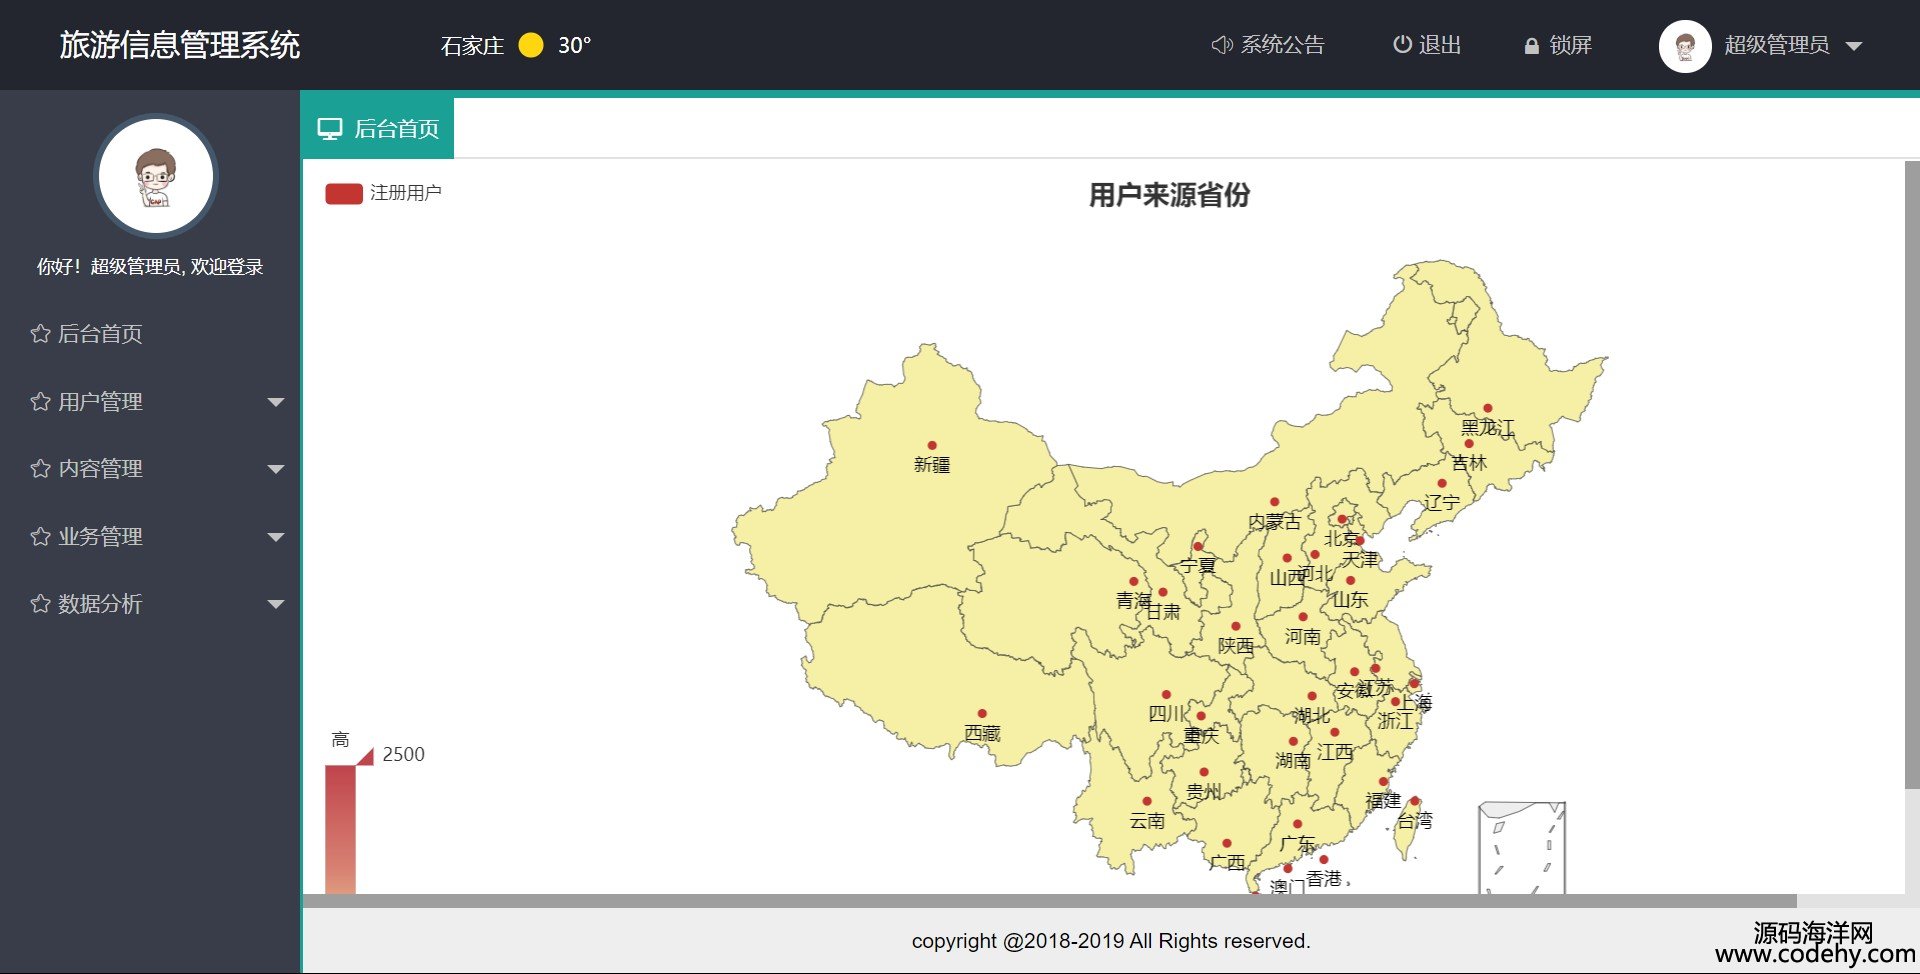Expand arrow next to 用户管理

[x=276, y=402]
